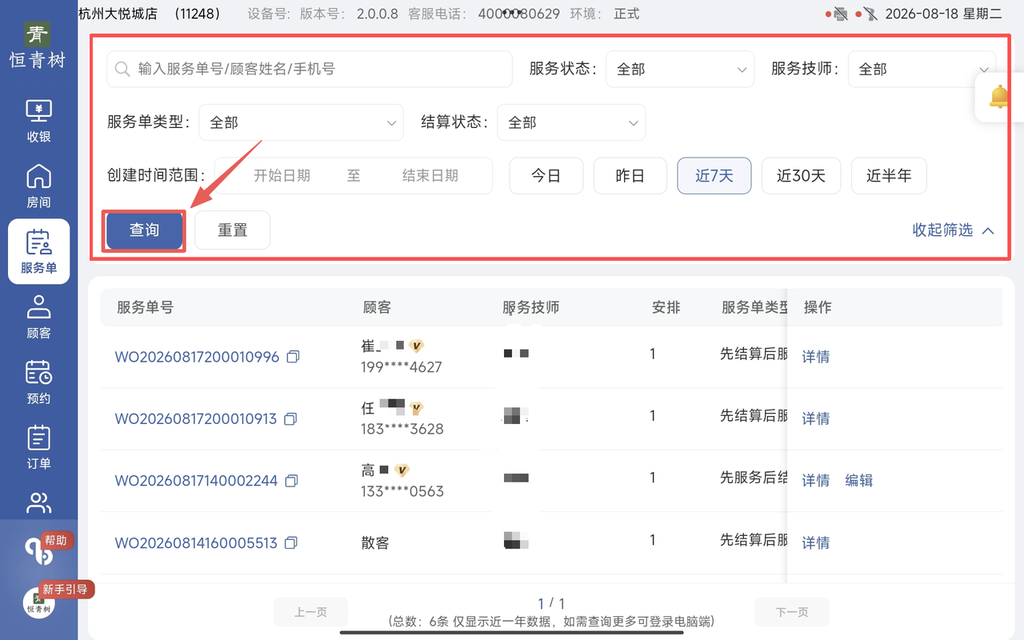Open the 服务状态 dropdown

(680, 69)
